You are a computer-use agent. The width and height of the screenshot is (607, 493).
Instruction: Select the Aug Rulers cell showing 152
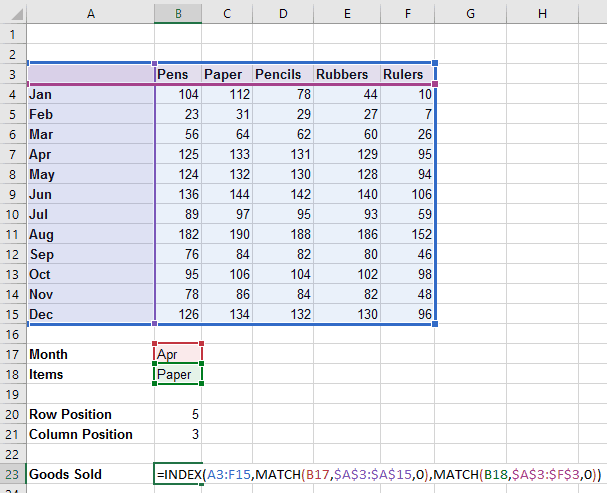click(x=408, y=234)
